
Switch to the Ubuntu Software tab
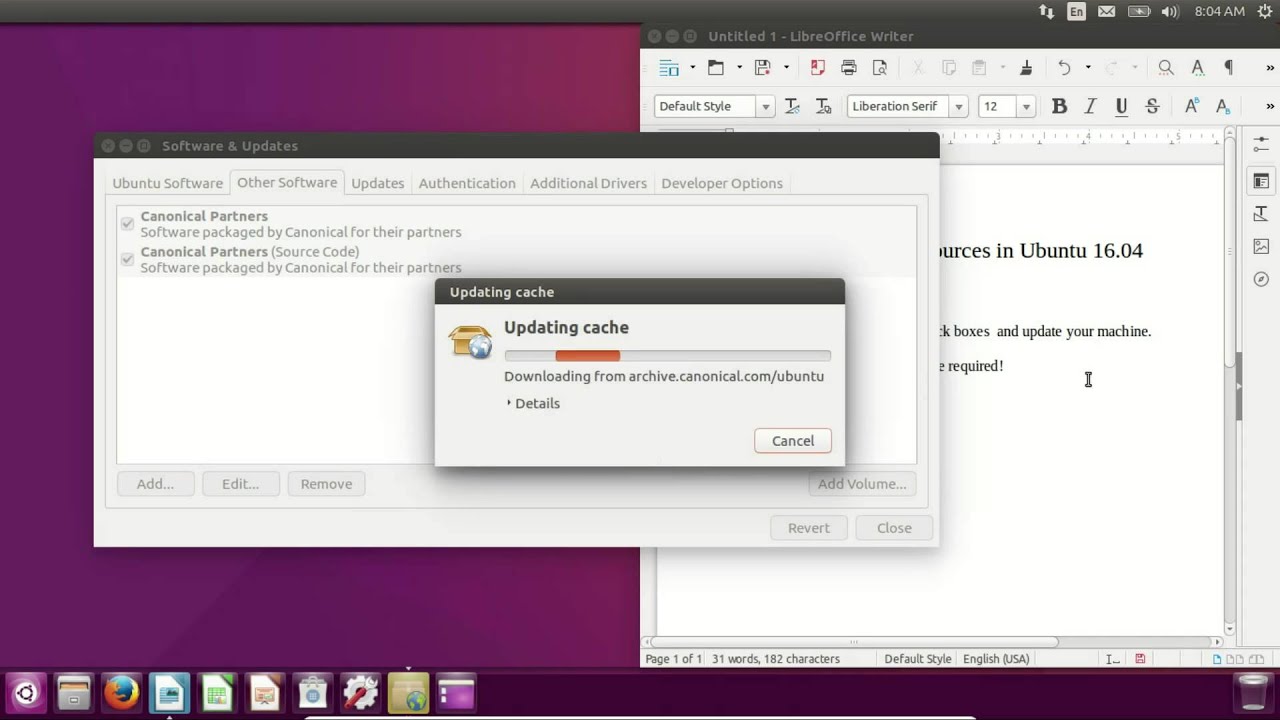click(x=167, y=183)
